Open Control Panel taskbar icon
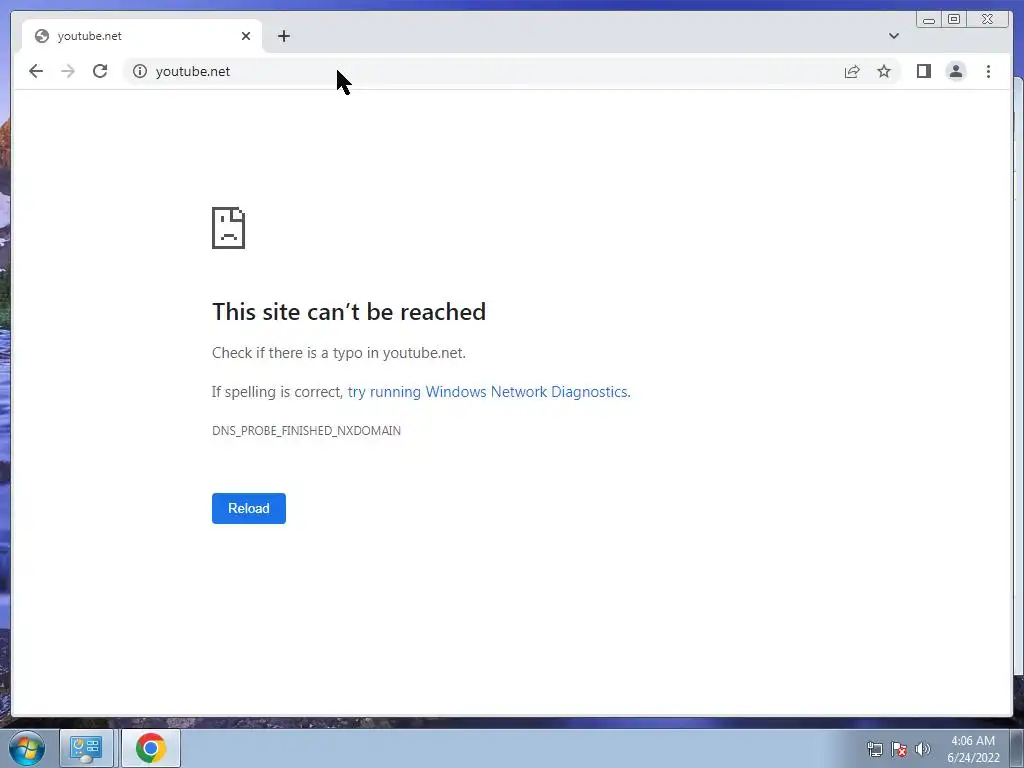This screenshot has height=768, width=1024. 86,748
